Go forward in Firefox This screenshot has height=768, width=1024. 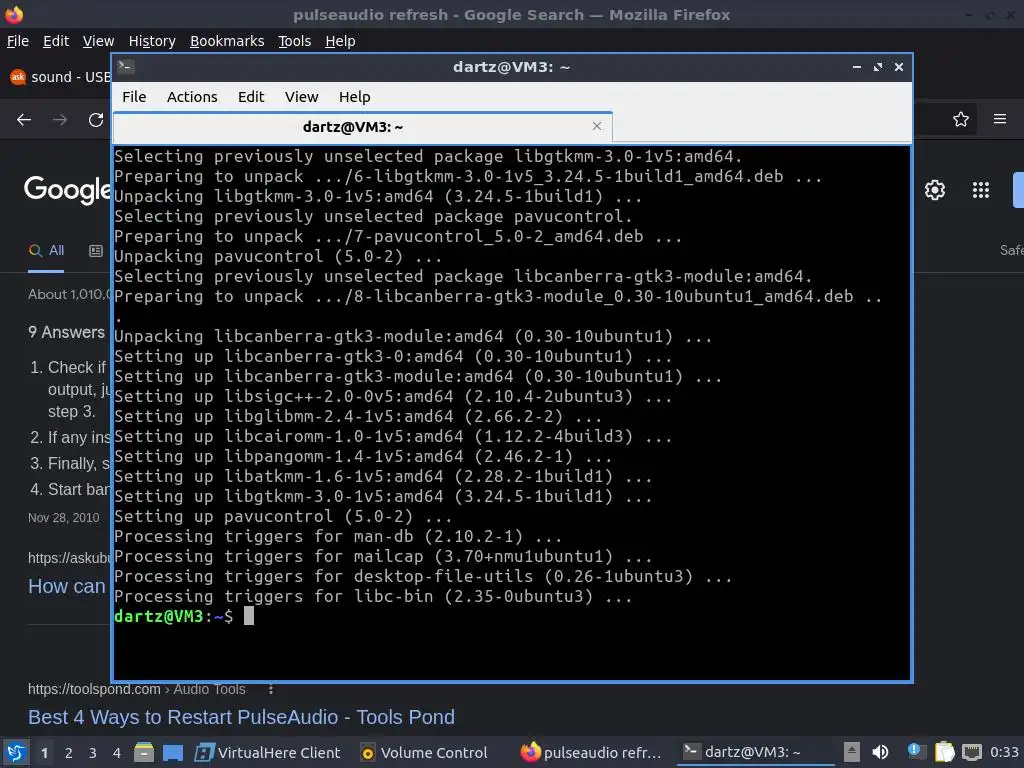[x=60, y=120]
